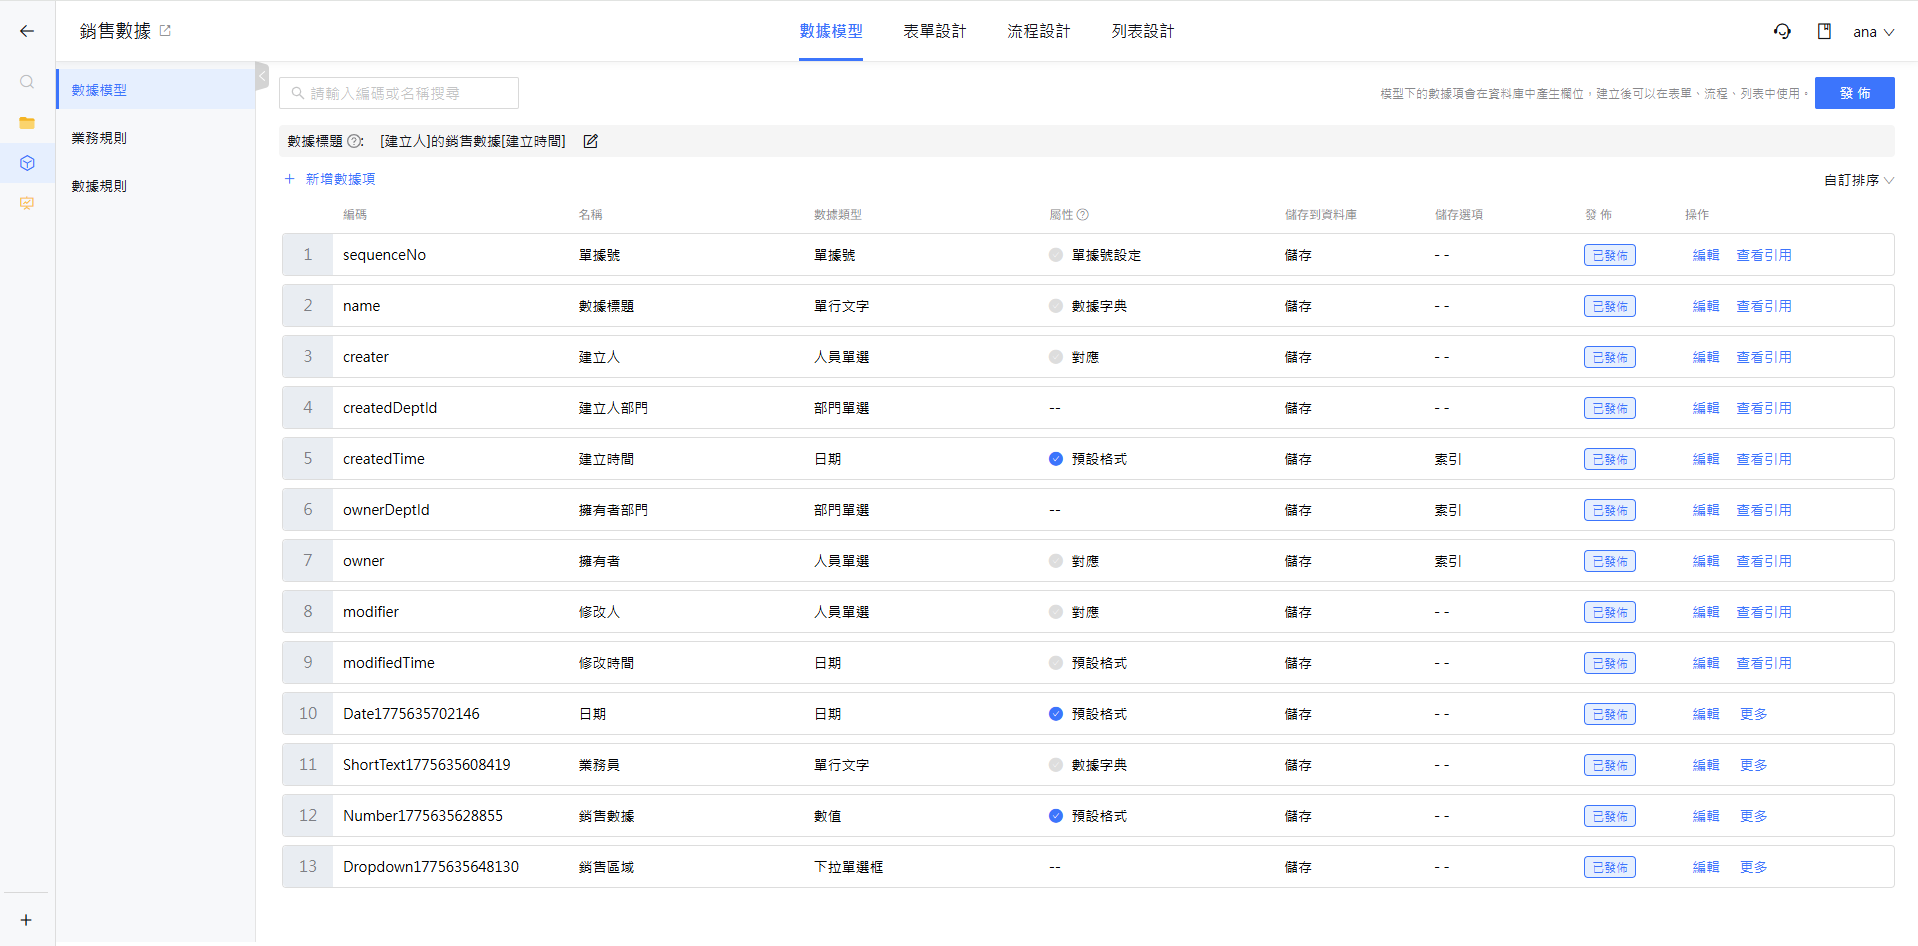Image resolution: width=1918 pixels, height=946 pixels.
Task: Toggle 對應 radio in owner row
Action: click(1056, 561)
